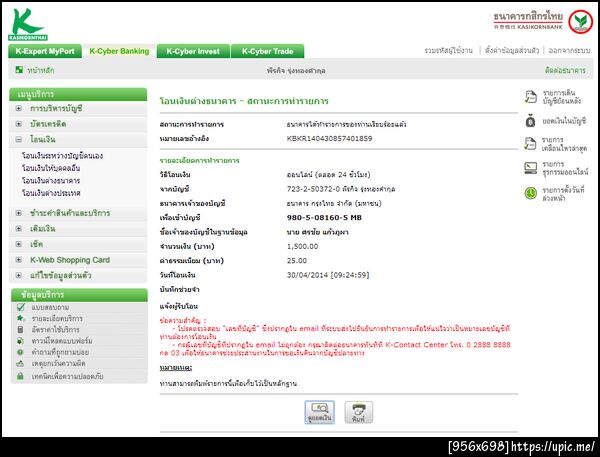Click the amount value 1,500.00
This screenshot has width=600, height=457.
pos(302,246)
